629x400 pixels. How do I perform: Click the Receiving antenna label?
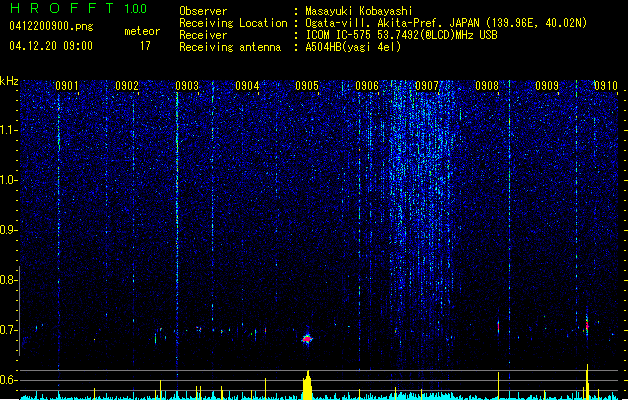point(230,47)
